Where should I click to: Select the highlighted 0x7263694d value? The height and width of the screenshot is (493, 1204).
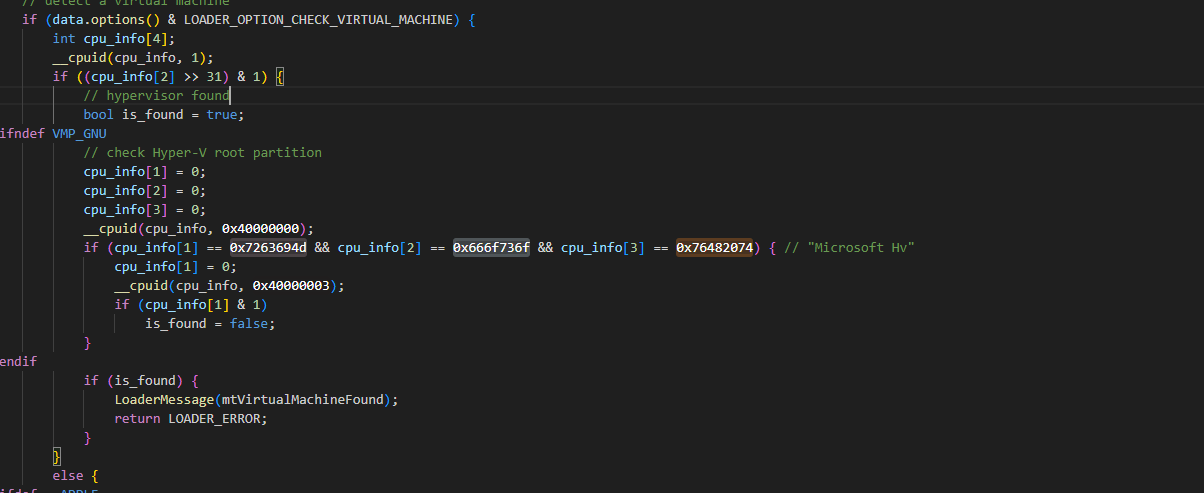point(268,248)
